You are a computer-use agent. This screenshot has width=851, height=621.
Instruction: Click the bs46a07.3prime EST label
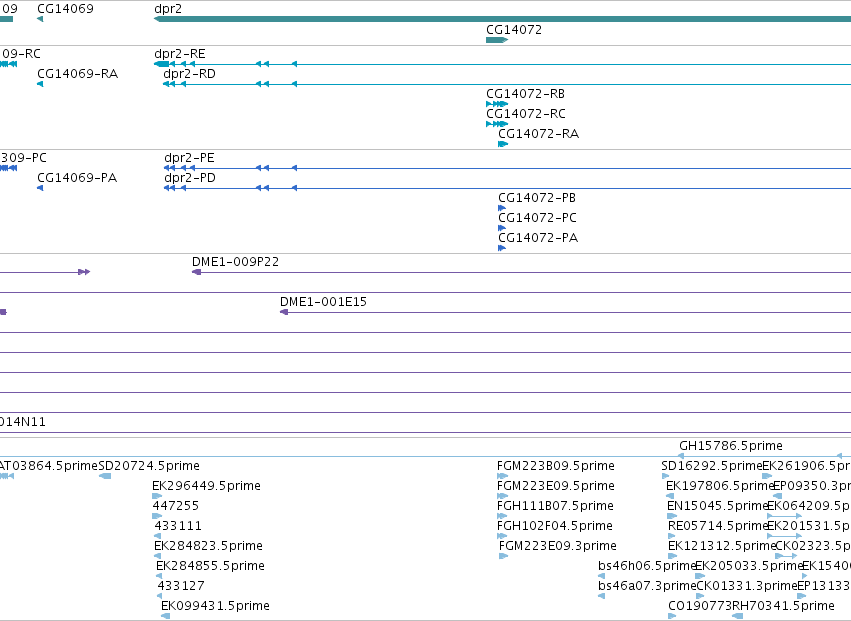pyautogui.click(x=647, y=586)
